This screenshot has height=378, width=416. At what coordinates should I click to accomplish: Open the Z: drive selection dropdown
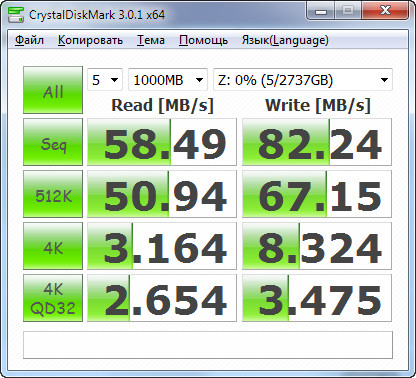click(x=303, y=80)
